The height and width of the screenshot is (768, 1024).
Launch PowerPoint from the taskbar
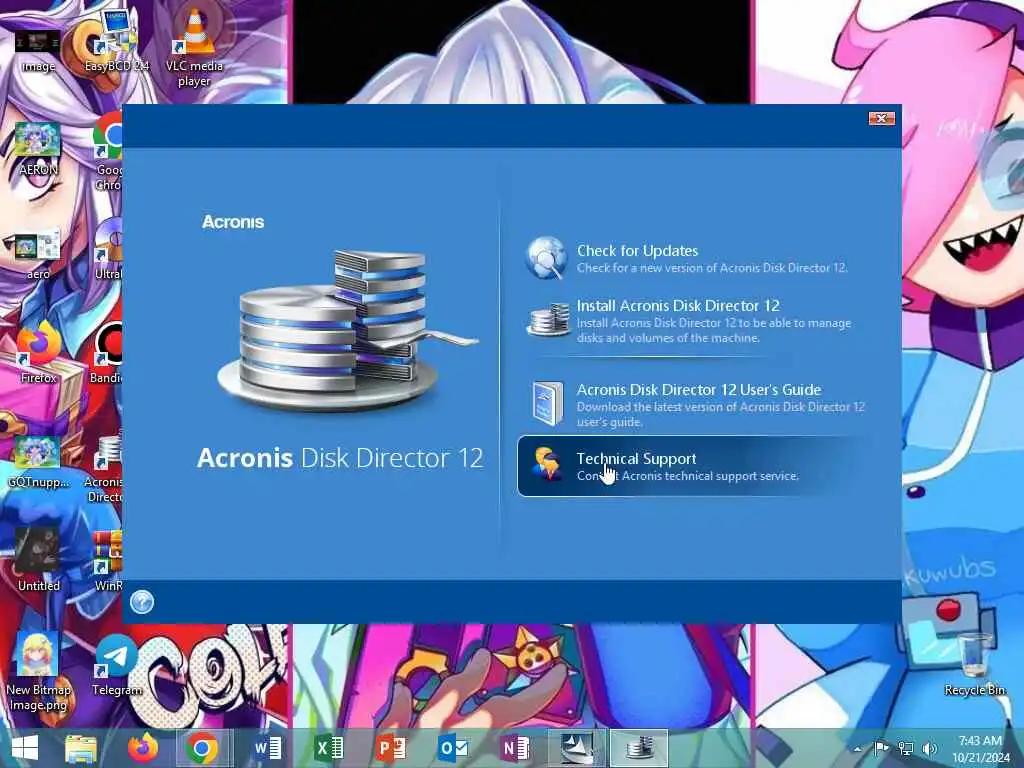click(391, 748)
